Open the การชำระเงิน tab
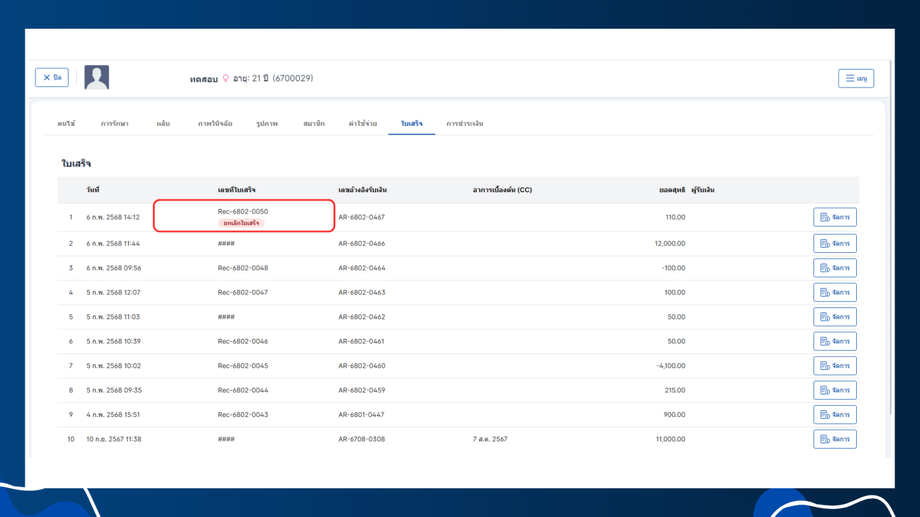Screen dimensions: 920x517 [x=464, y=124]
